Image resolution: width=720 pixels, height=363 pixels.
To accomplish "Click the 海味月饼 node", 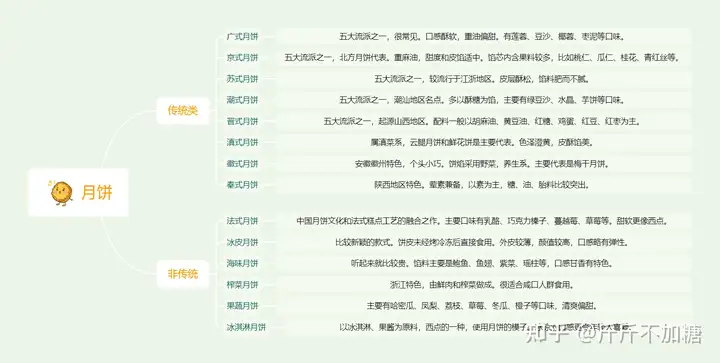I will pyautogui.click(x=242, y=263).
